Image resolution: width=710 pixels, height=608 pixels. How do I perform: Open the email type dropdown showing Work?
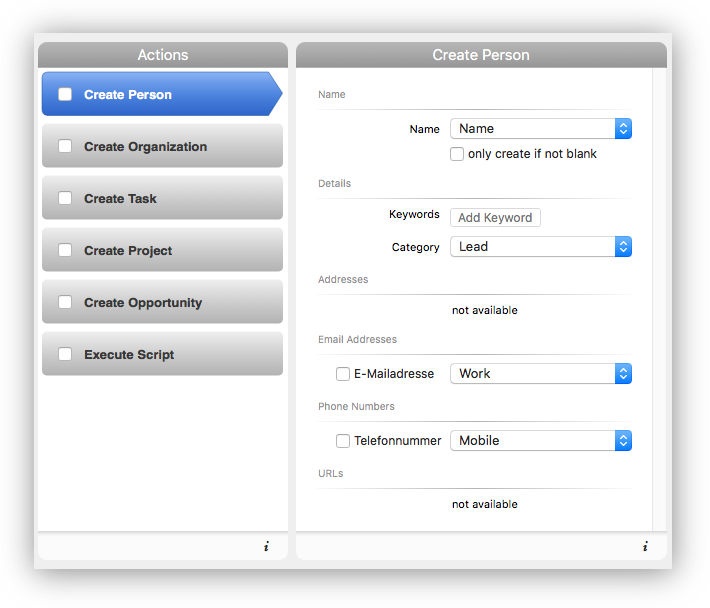pyautogui.click(x=541, y=373)
